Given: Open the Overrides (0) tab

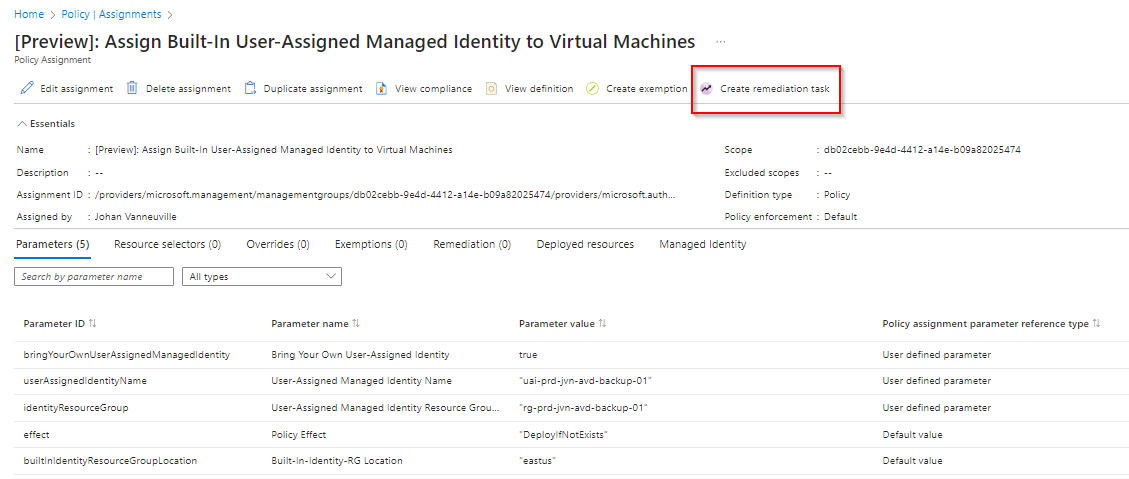Looking at the screenshot, I should (278, 244).
